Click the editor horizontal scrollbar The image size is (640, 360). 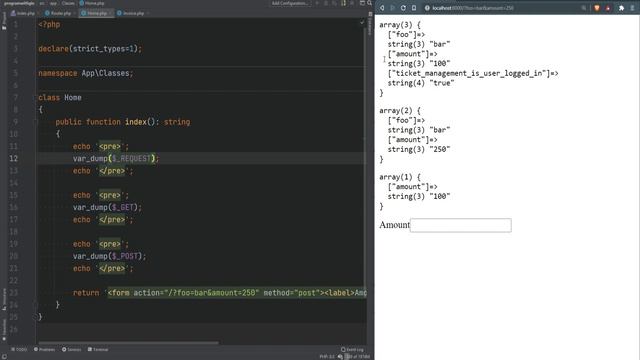(129, 343)
